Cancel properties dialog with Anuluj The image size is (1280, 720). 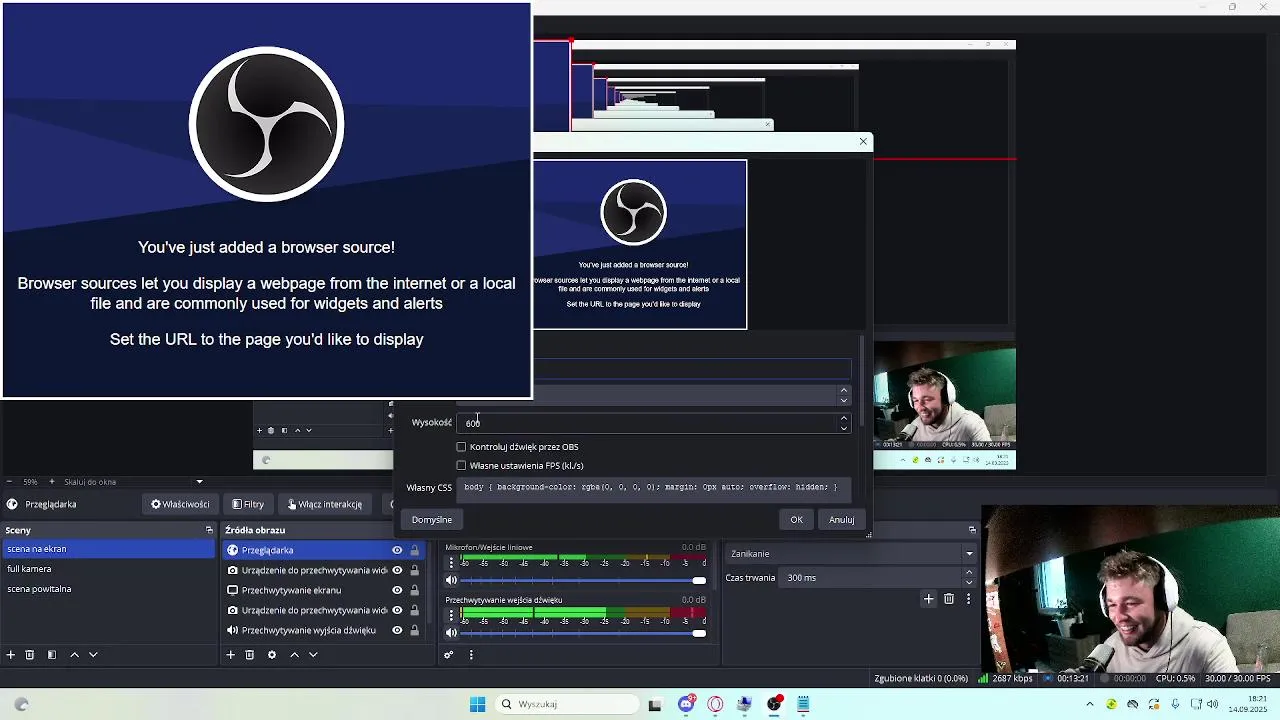841,520
